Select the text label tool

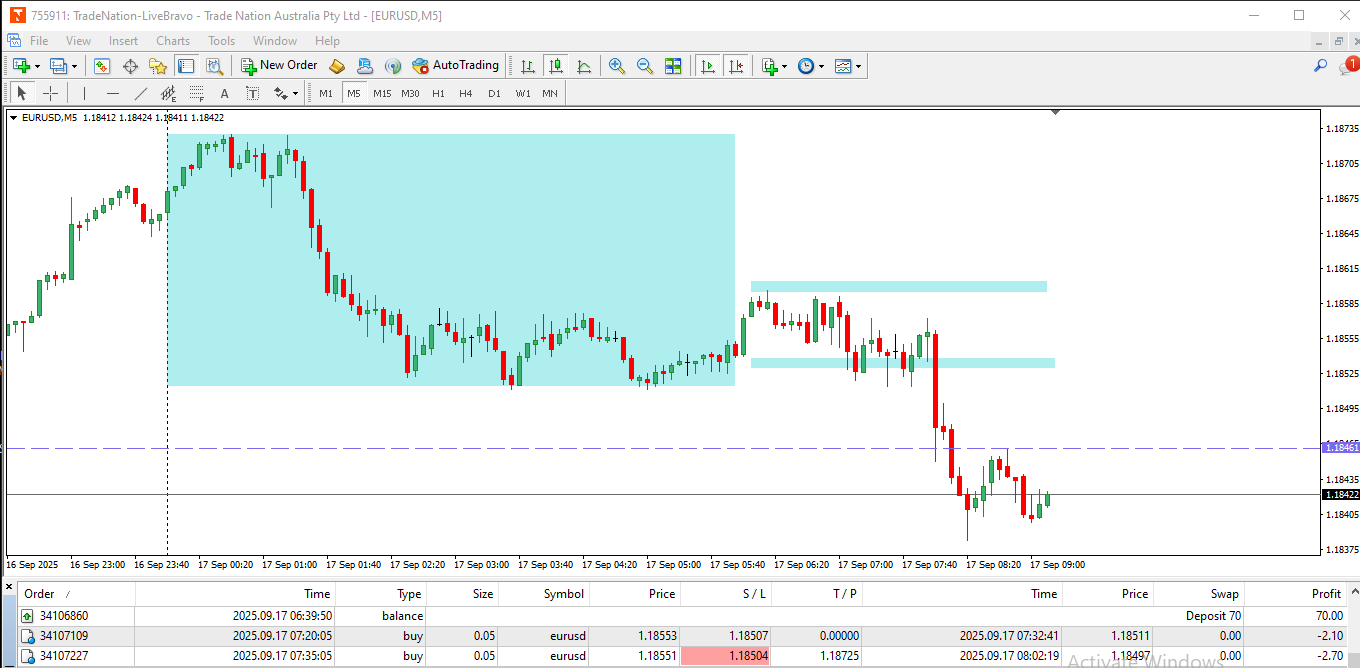coord(224,93)
